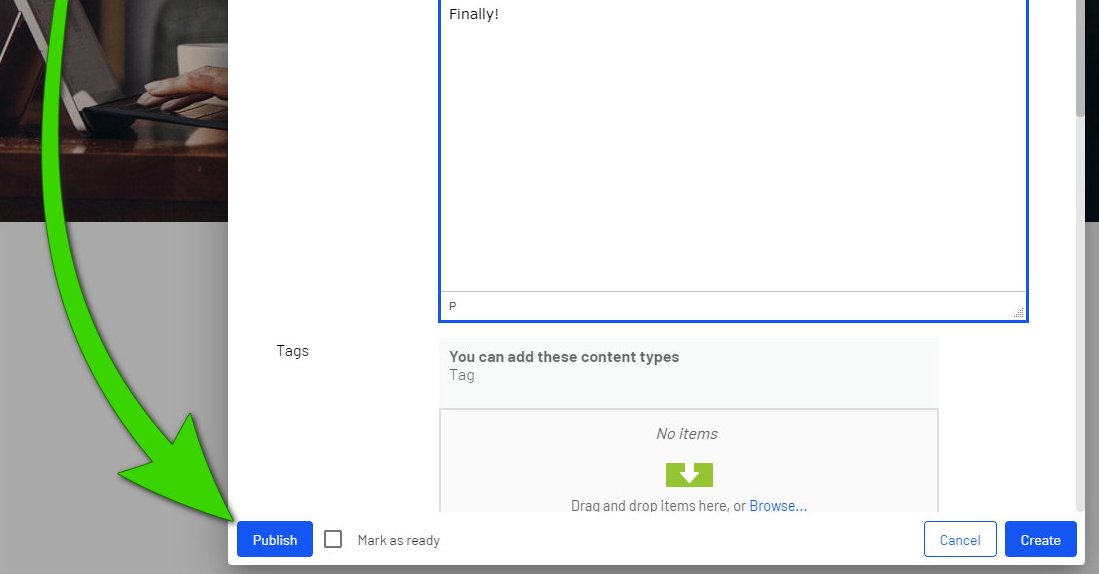Screen dimensions: 1099x574
Task: Place cursor after the word Finally!
Action: pyautogui.click(x=499, y=14)
